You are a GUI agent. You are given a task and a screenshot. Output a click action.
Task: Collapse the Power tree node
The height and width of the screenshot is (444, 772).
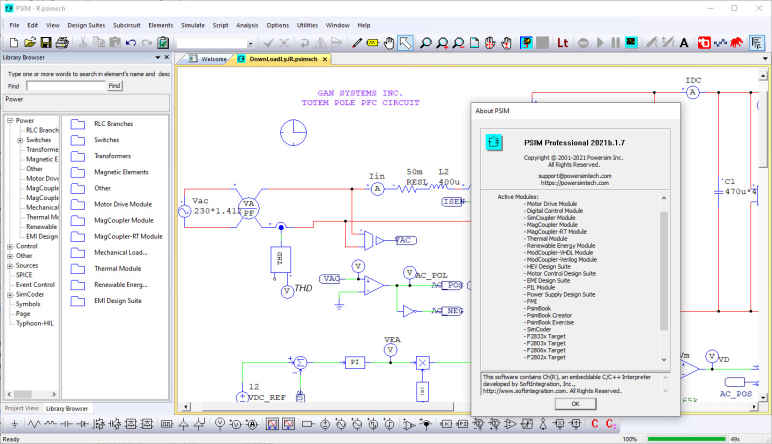10,120
